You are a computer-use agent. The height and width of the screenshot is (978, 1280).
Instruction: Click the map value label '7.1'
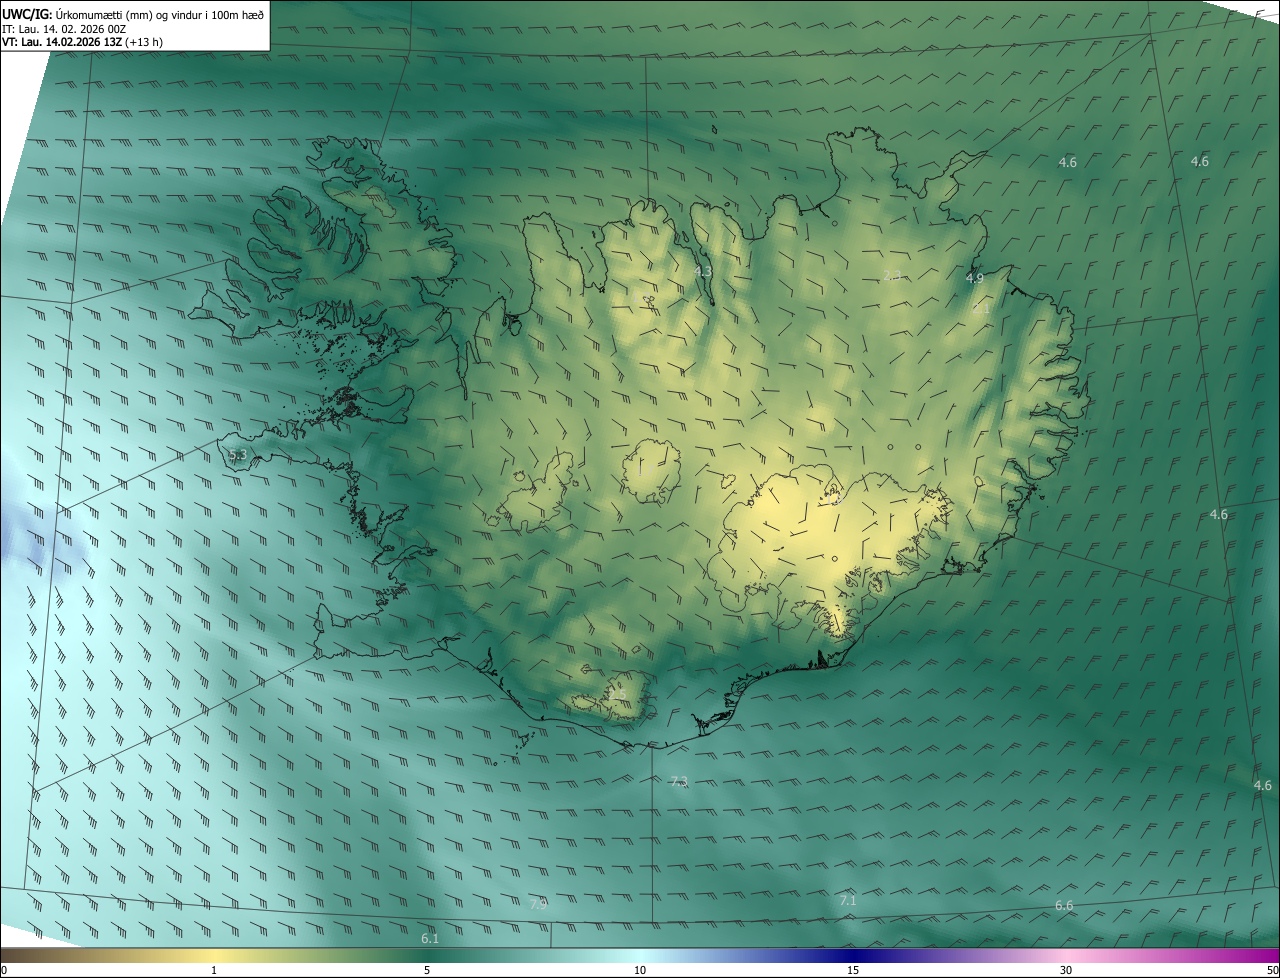point(848,901)
